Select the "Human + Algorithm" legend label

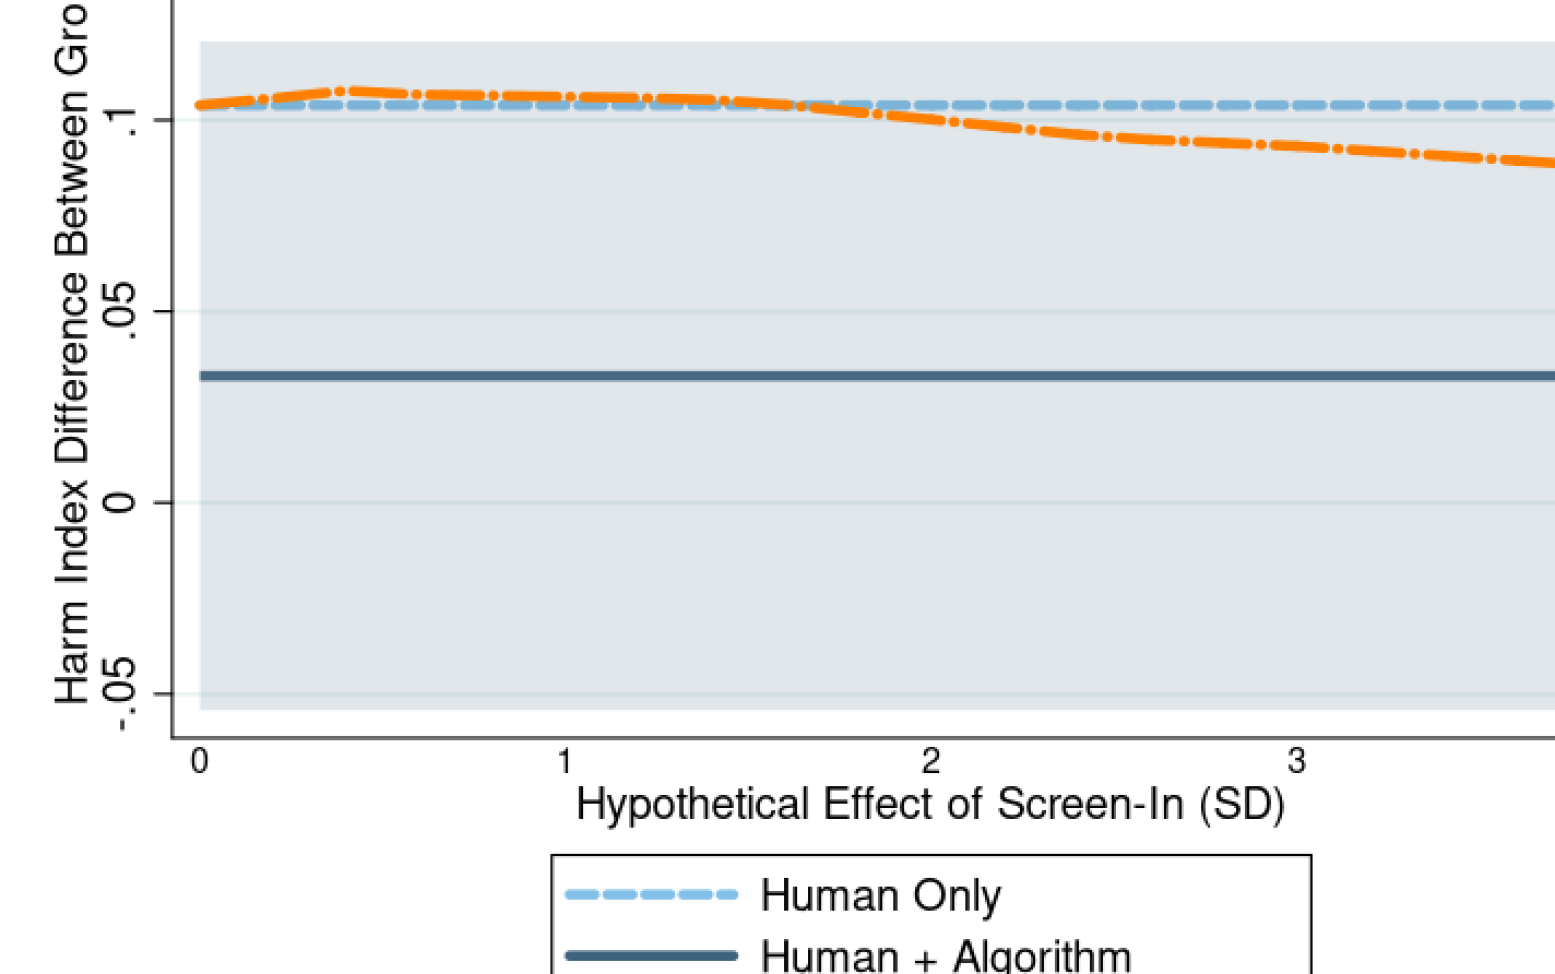945,956
